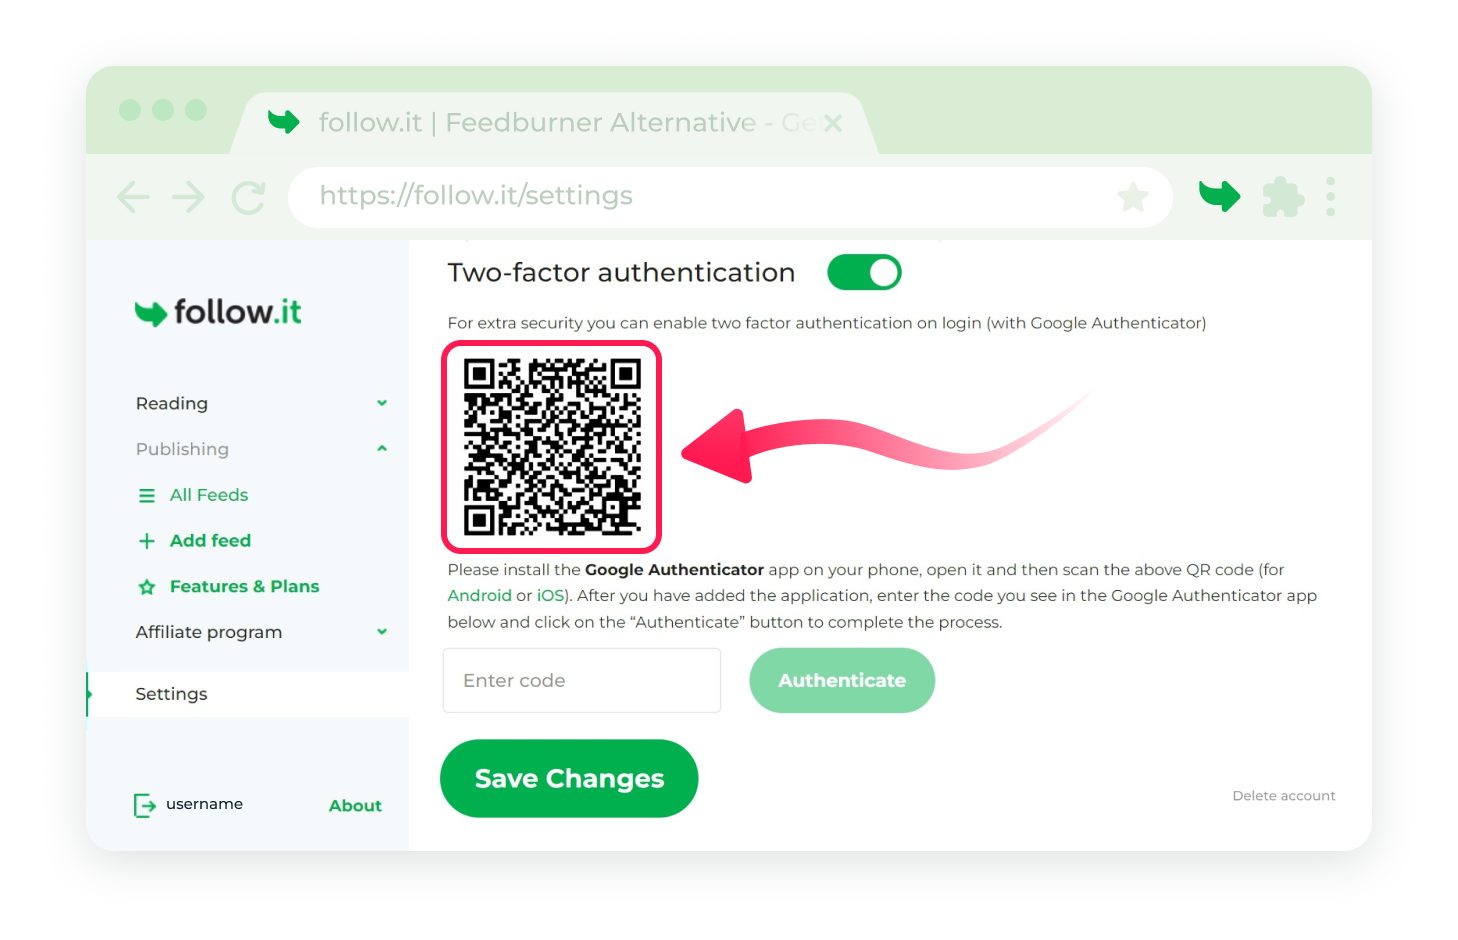The image size is (1458, 940).
Task: Click the logout icon beside username
Action: 144,805
